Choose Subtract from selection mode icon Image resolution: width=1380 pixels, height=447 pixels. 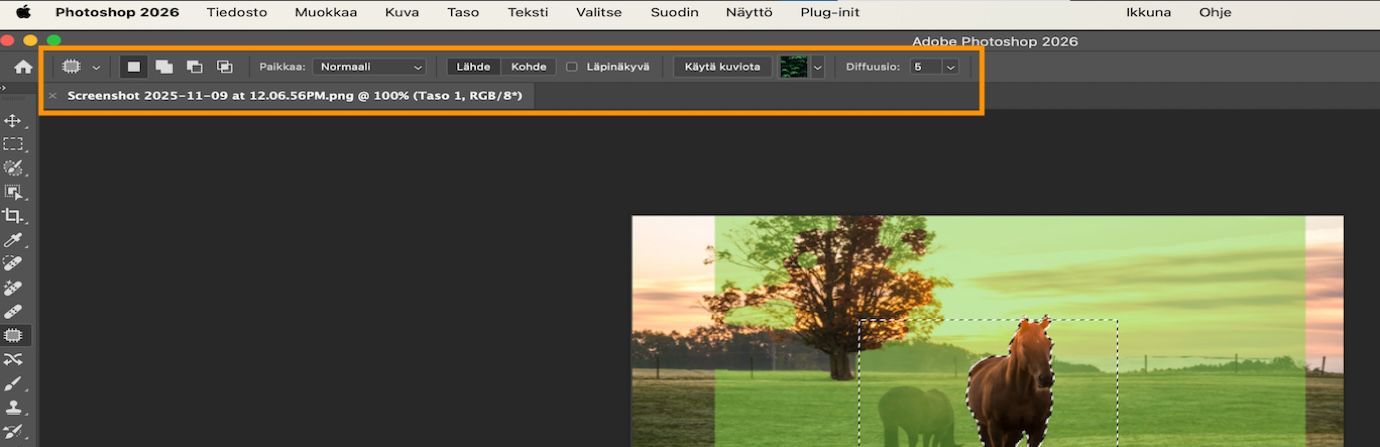[x=194, y=67]
